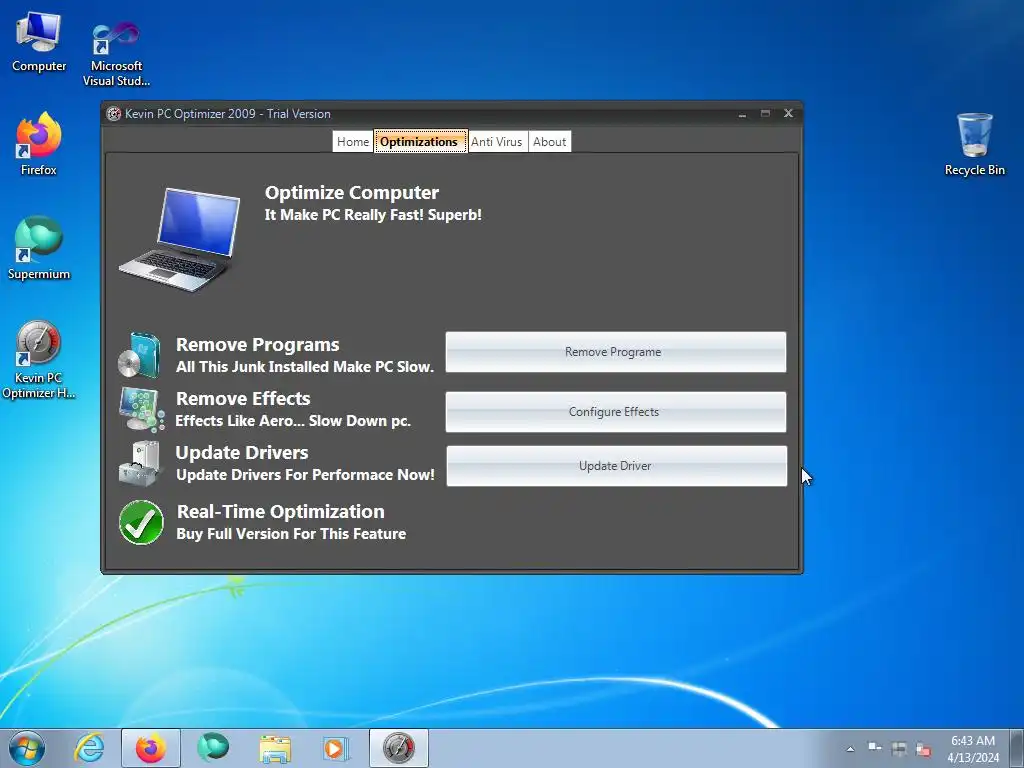The width and height of the screenshot is (1024, 768).
Task: Click the window title 'Kevin PC Optimizer 2009 - Trial Version'
Action: (x=228, y=114)
